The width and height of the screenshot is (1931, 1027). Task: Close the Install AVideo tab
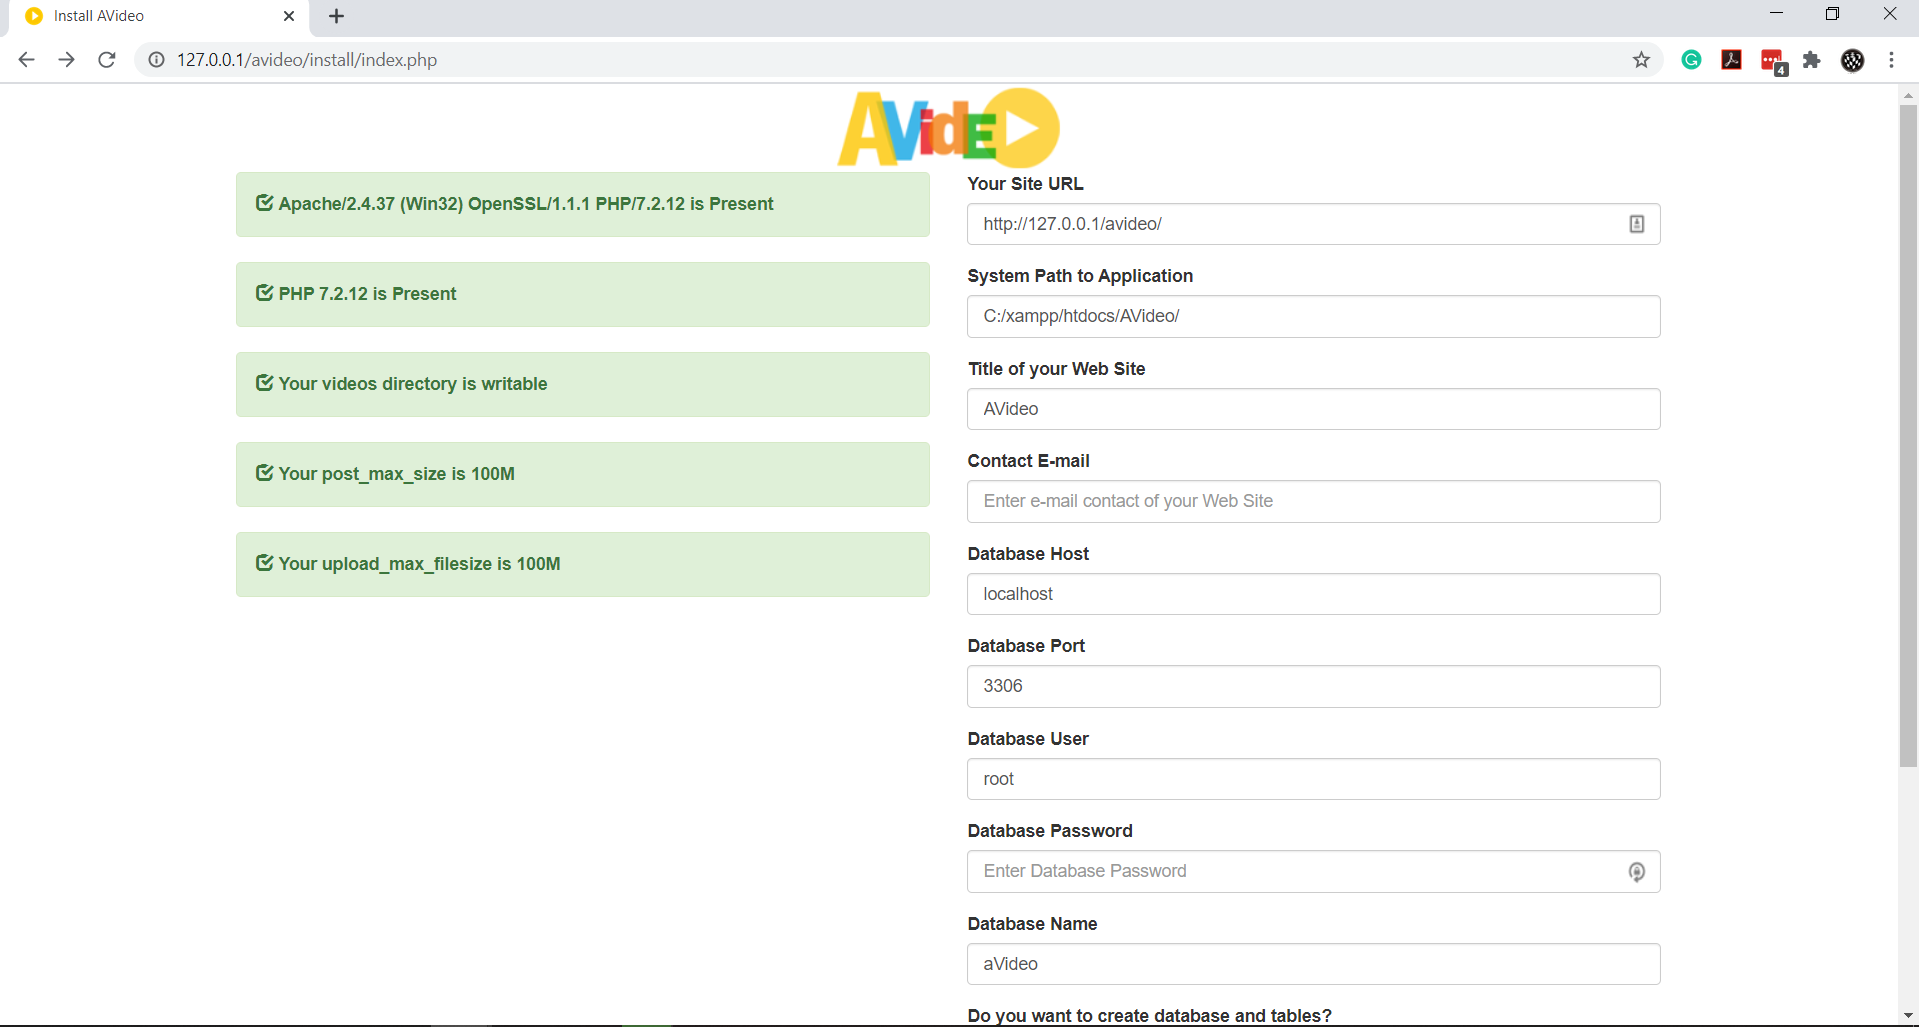289,16
